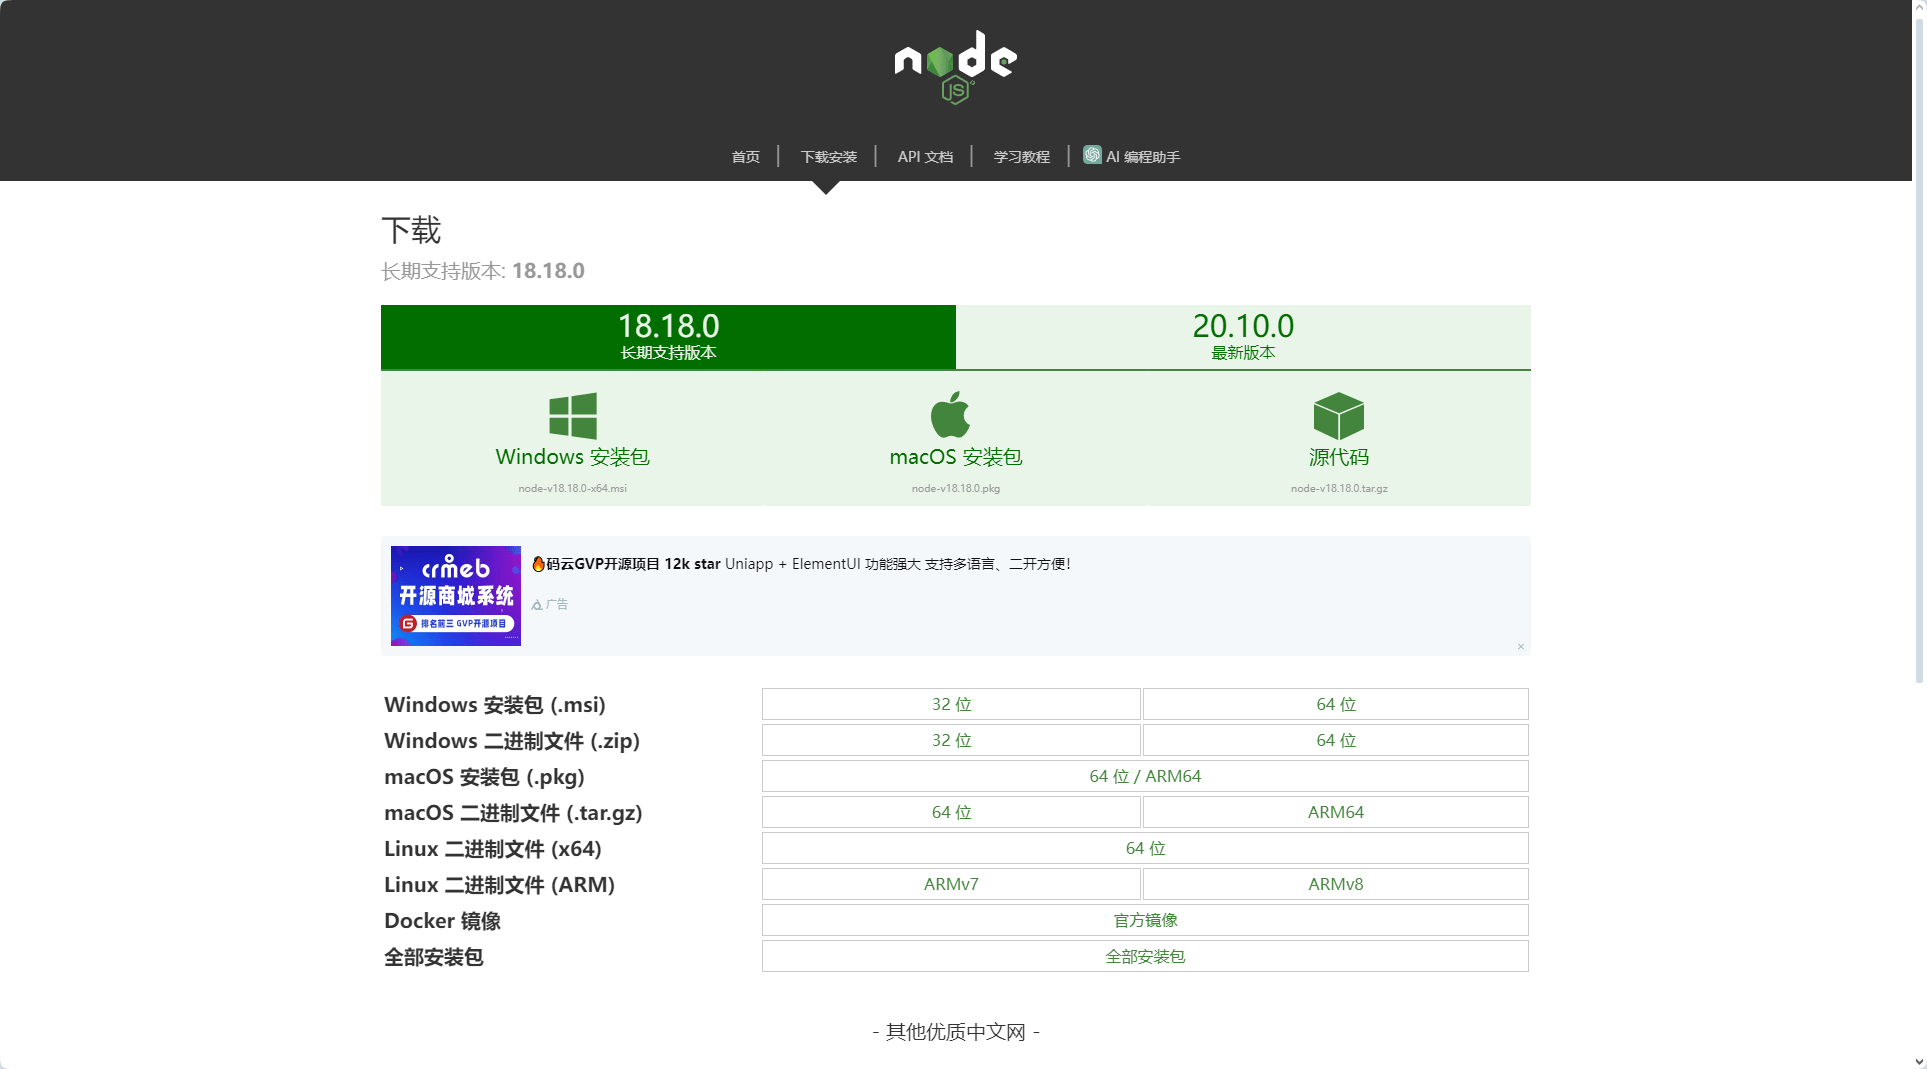This screenshot has width=1927, height=1069.
Task: Download 64 位 Windows 二进制文件 (.zip)
Action: (1336, 740)
